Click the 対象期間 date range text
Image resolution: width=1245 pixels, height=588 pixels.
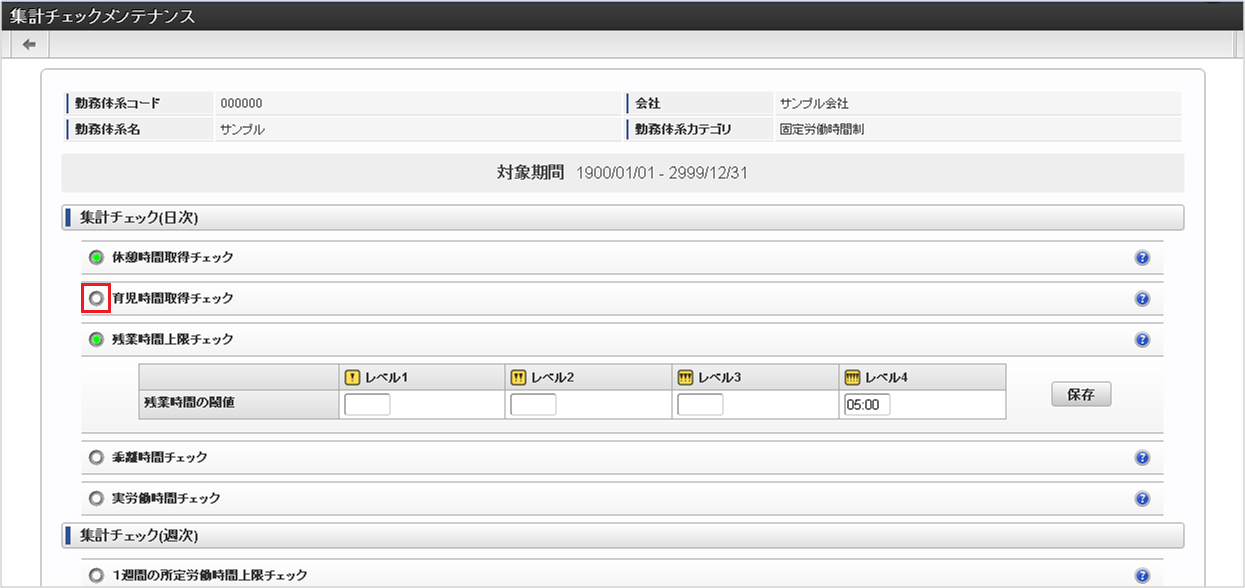pyautogui.click(x=662, y=174)
